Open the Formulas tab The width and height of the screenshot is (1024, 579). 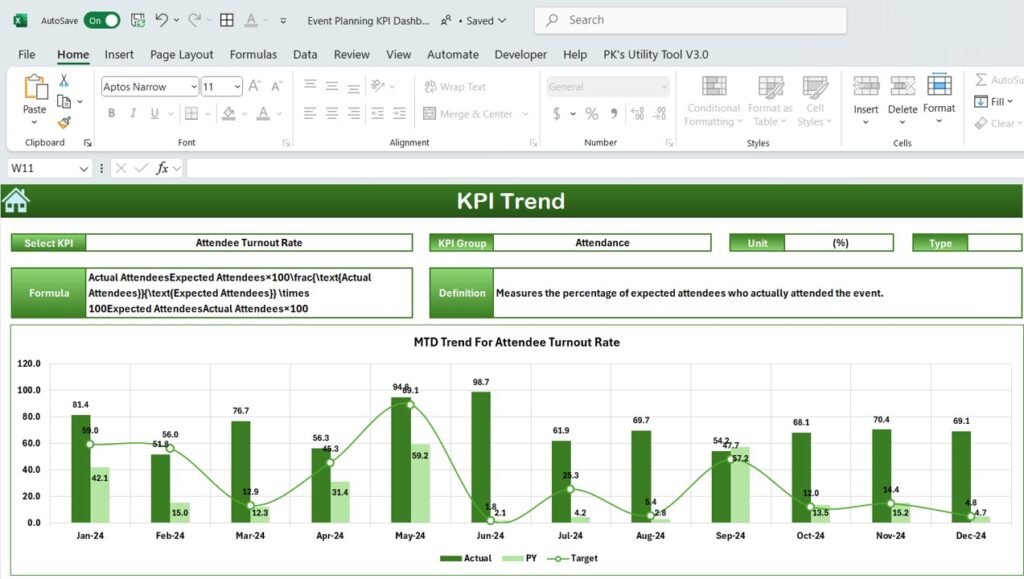[x=253, y=55]
